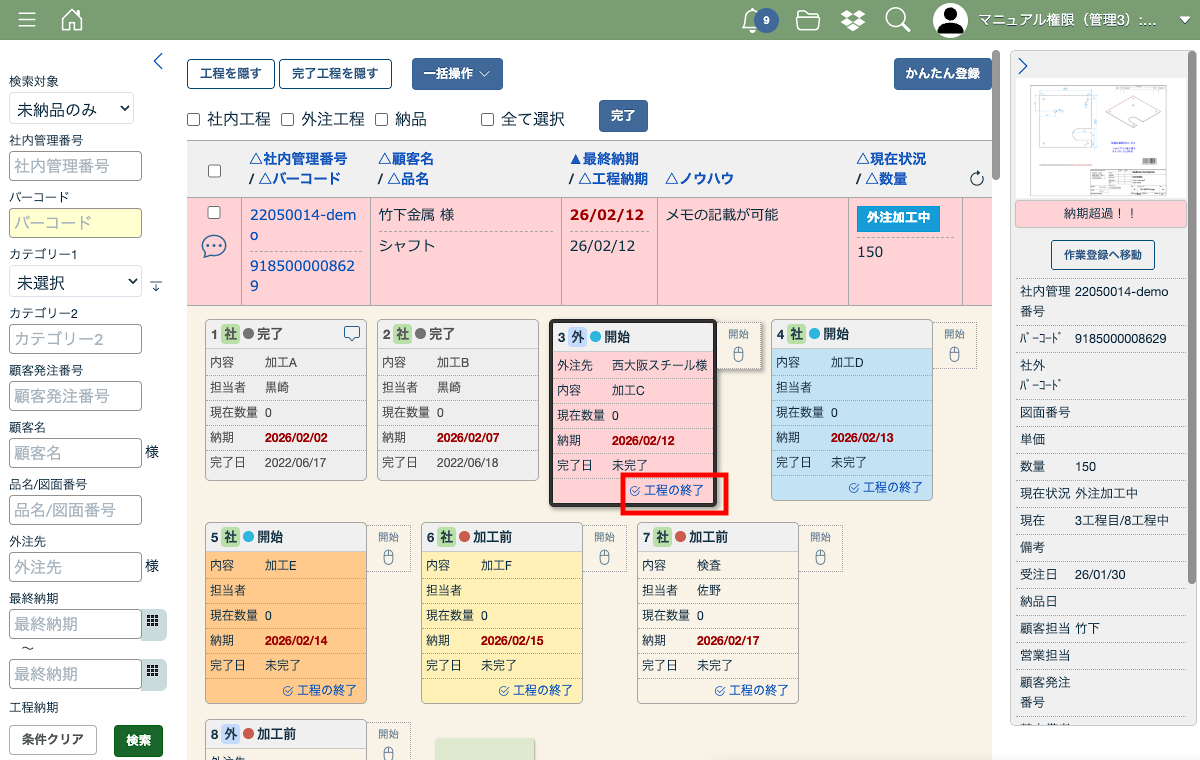Sort by 社内管理番号 column header
The image size is (1200, 760).
pos(298,159)
